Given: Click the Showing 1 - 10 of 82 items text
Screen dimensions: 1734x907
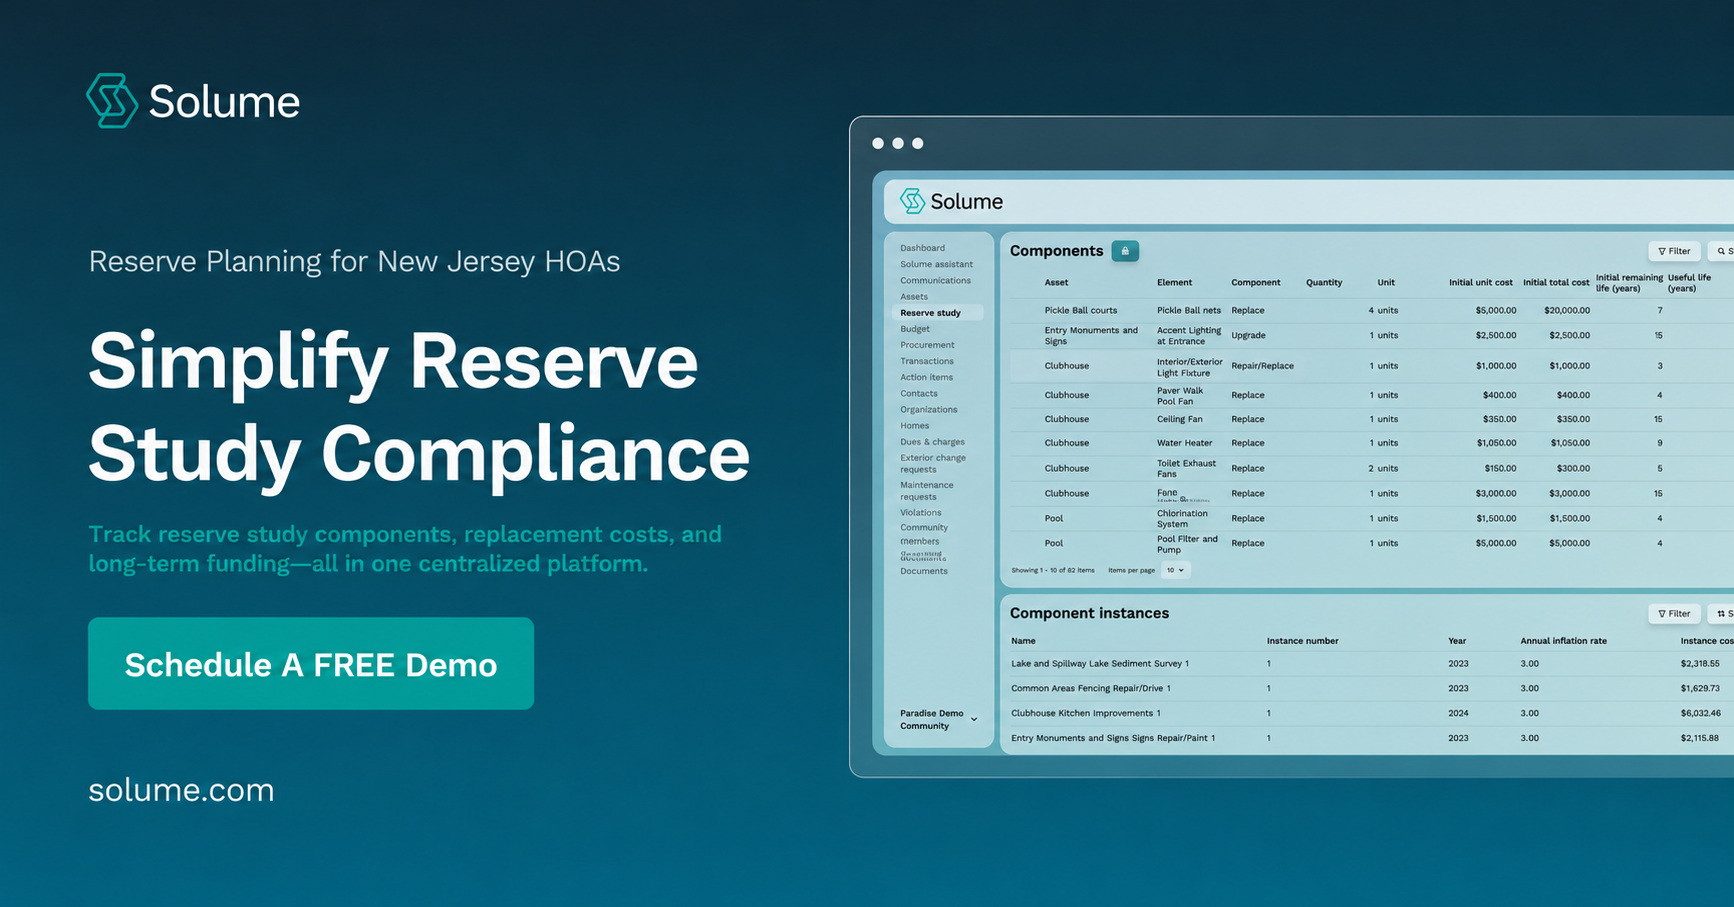Looking at the screenshot, I should point(1052,570).
